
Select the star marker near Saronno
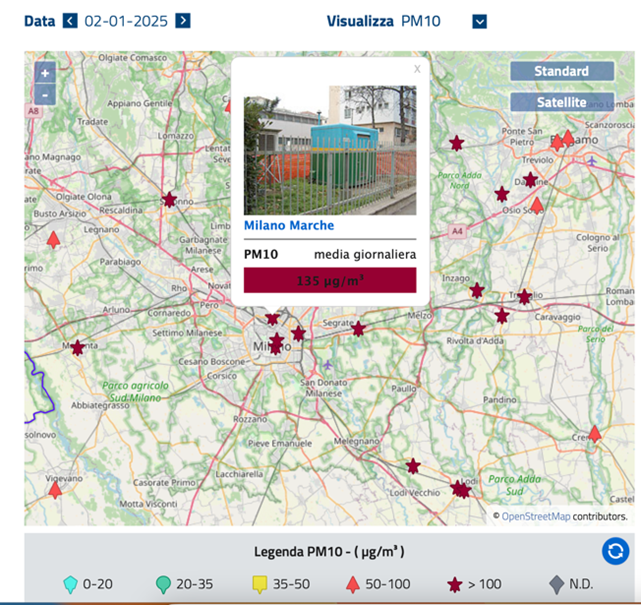tap(169, 200)
